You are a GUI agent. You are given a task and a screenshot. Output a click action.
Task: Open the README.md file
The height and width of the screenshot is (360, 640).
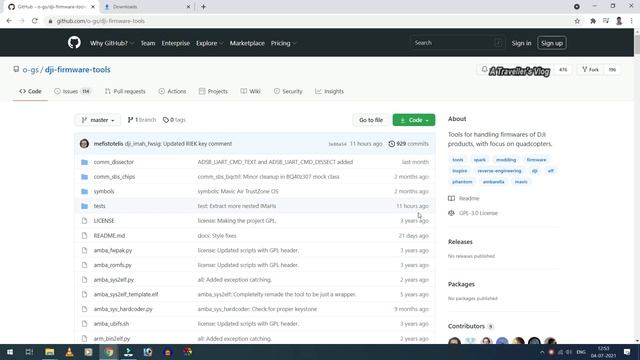[109, 236]
